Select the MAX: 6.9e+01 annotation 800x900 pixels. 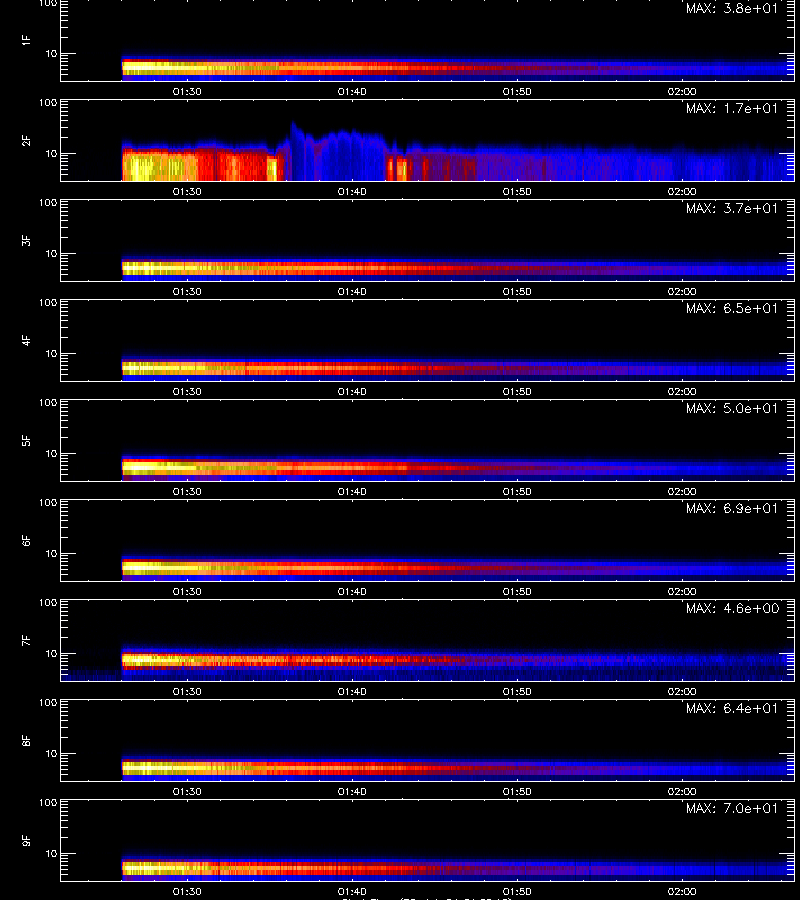(x=732, y=509)
